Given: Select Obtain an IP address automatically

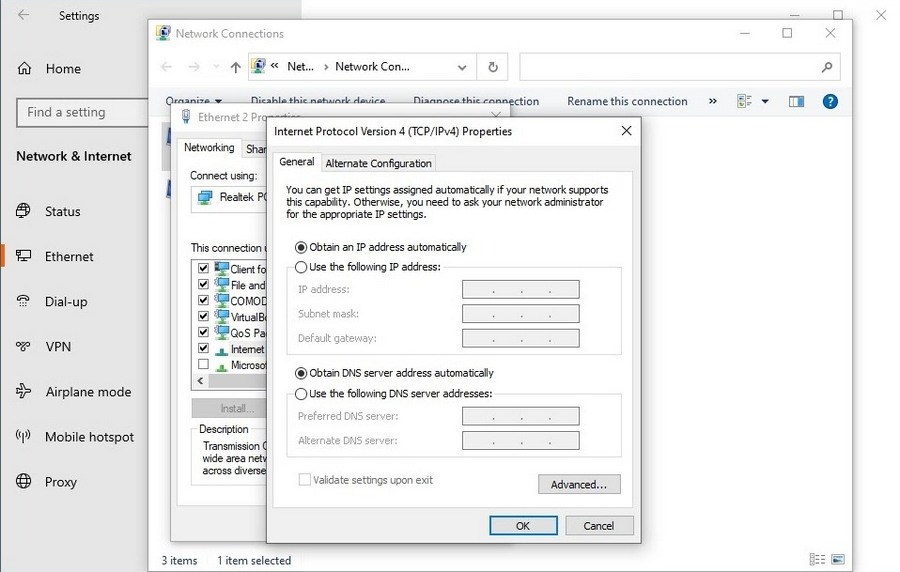Looking at the screenshot, I should [x=301, y=247].
